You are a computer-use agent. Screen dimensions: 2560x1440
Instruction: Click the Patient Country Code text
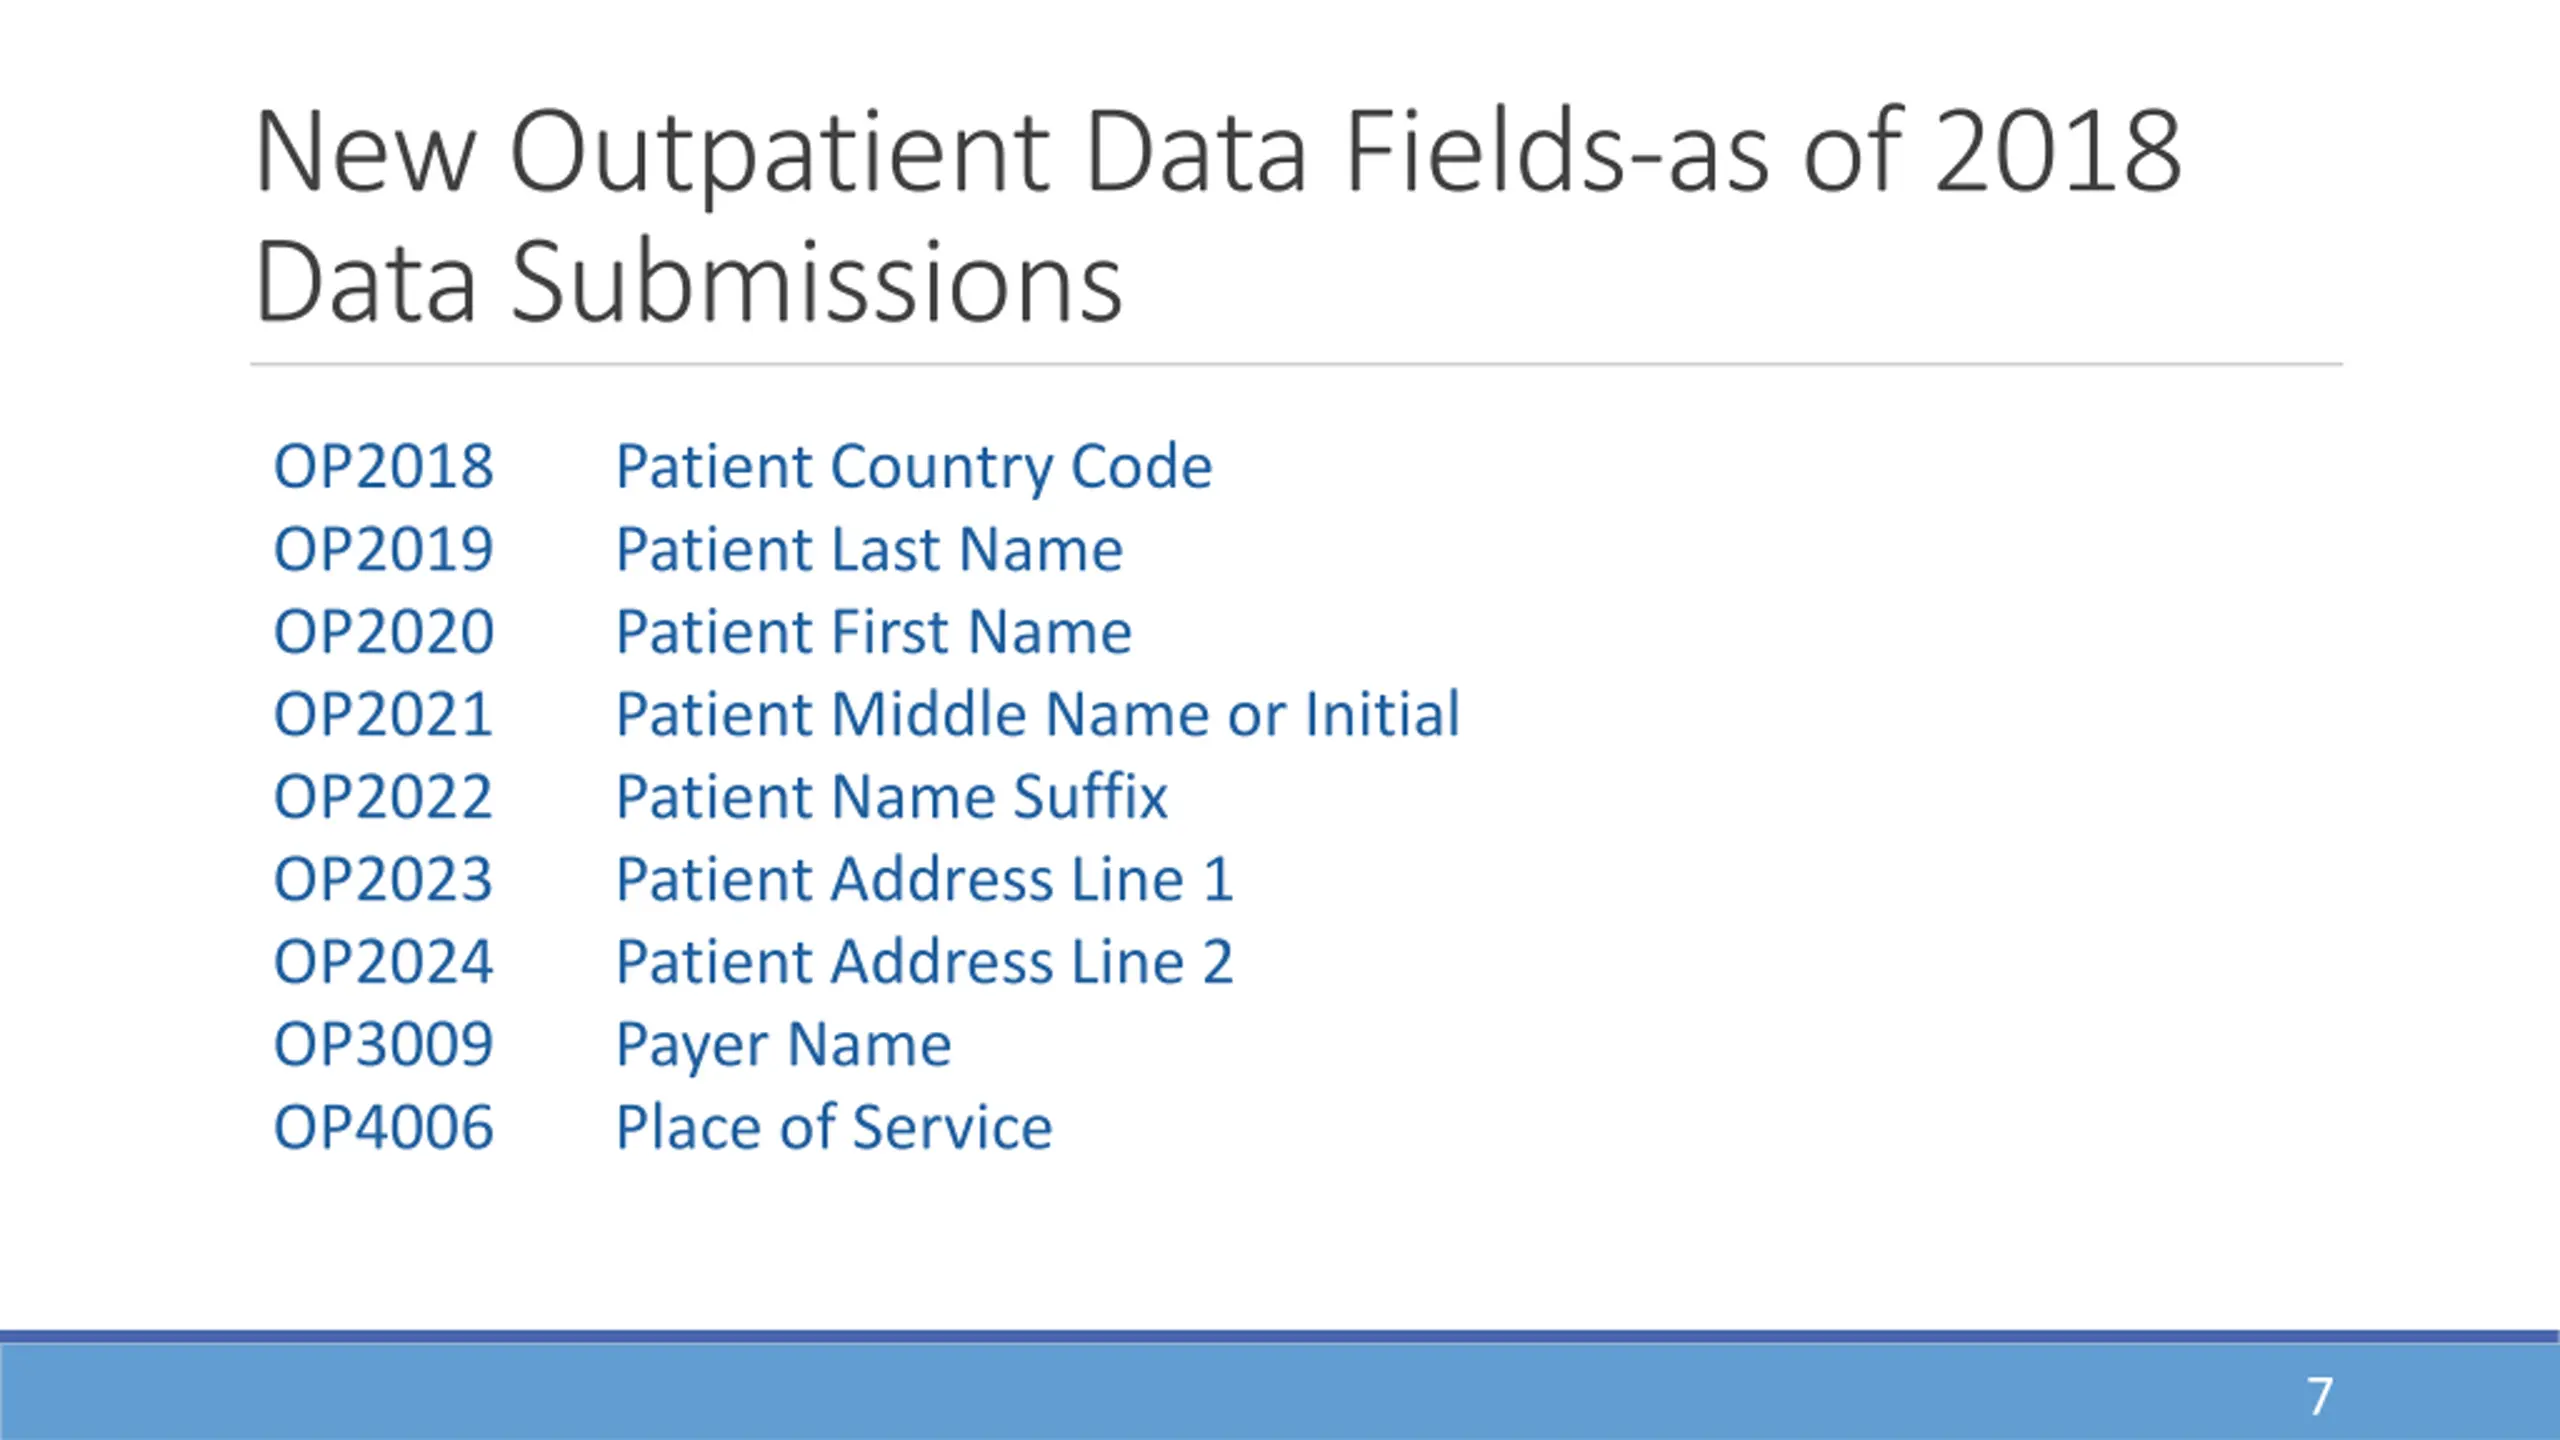[914, 468]
